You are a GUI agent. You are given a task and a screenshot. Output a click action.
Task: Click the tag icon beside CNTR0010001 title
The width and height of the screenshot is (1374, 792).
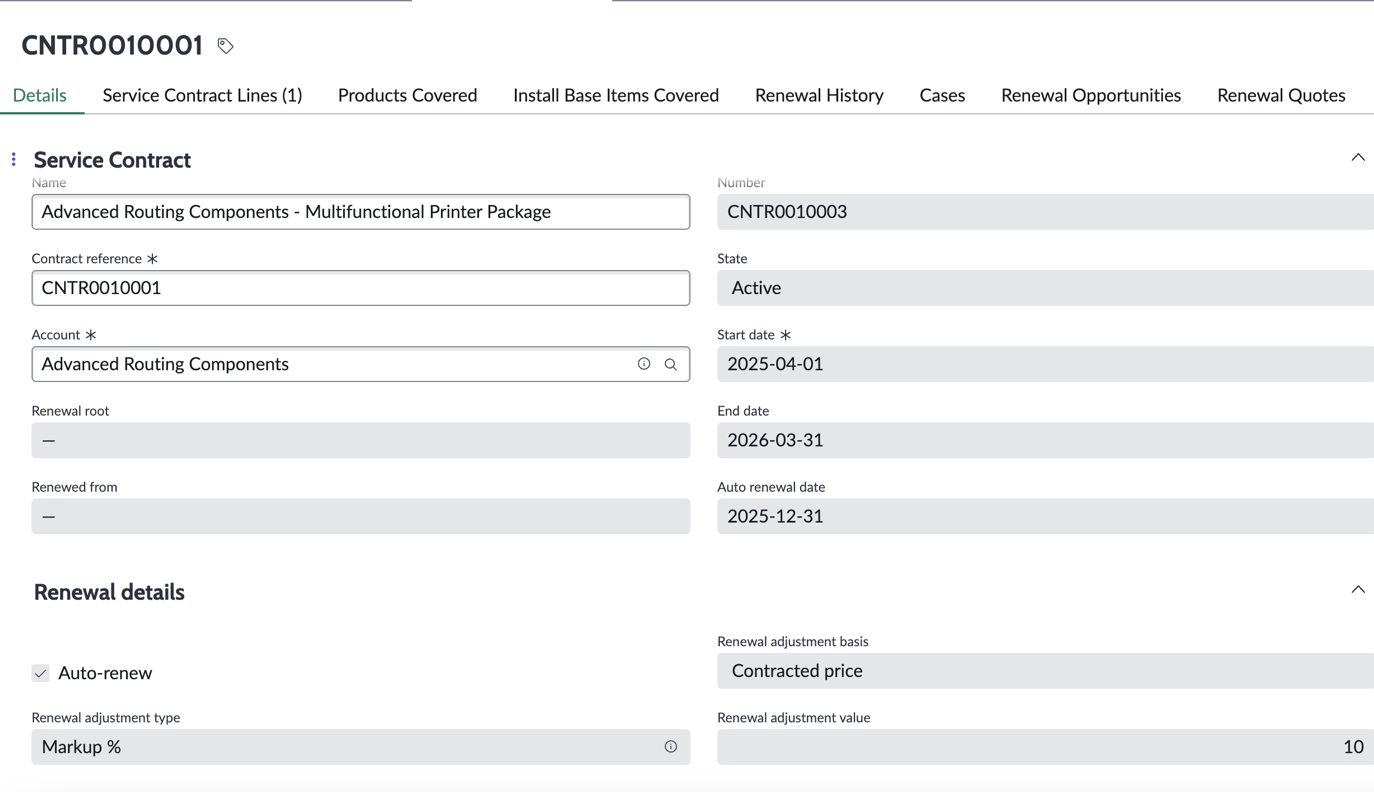click(225, 45)
